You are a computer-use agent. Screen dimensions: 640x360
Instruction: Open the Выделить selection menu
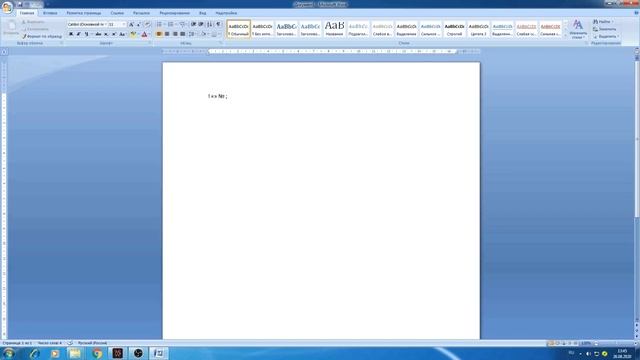click(606, 36)
